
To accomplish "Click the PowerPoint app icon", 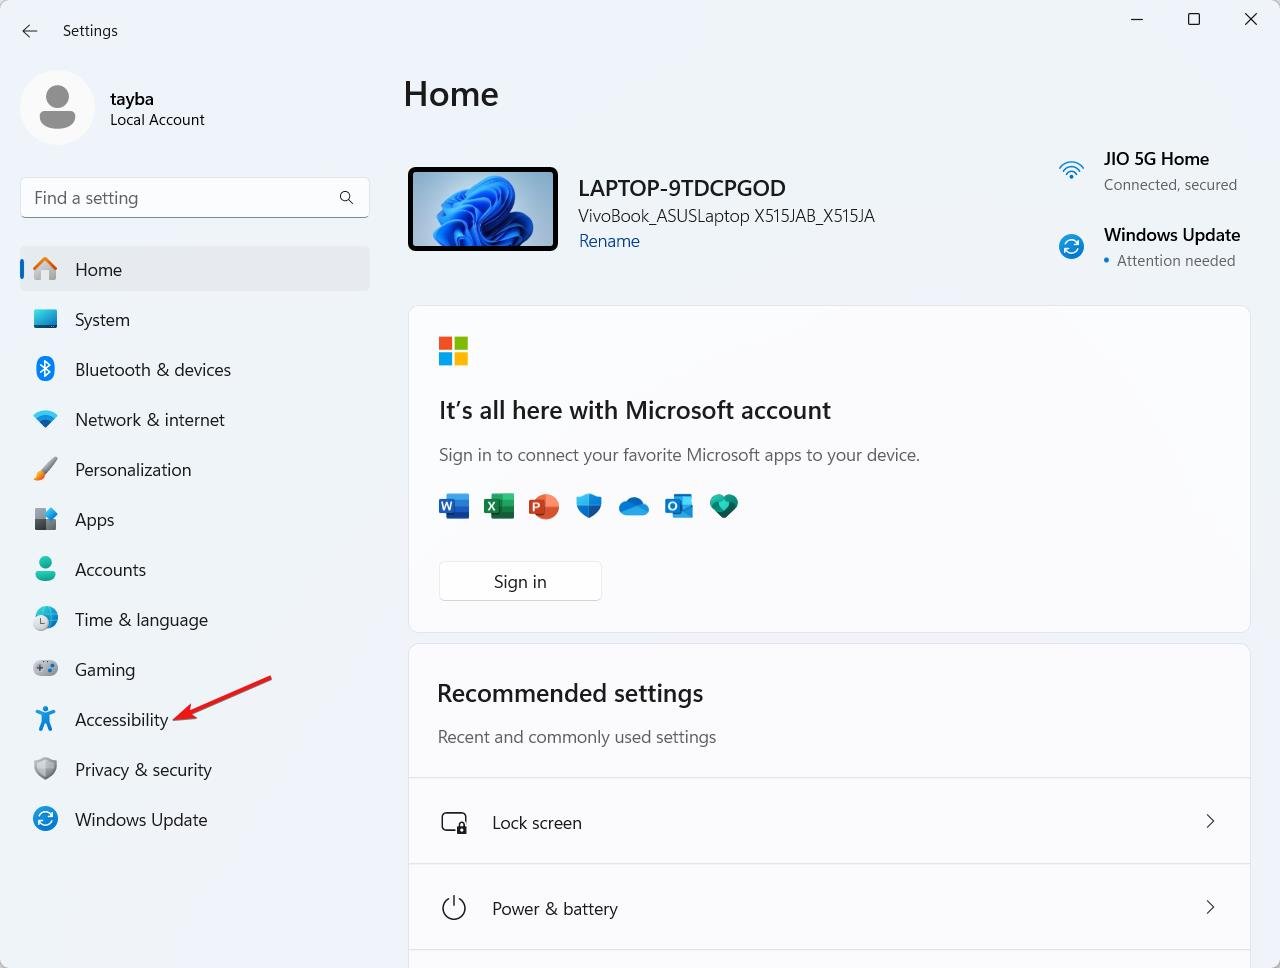I will [x=543, y=506].
